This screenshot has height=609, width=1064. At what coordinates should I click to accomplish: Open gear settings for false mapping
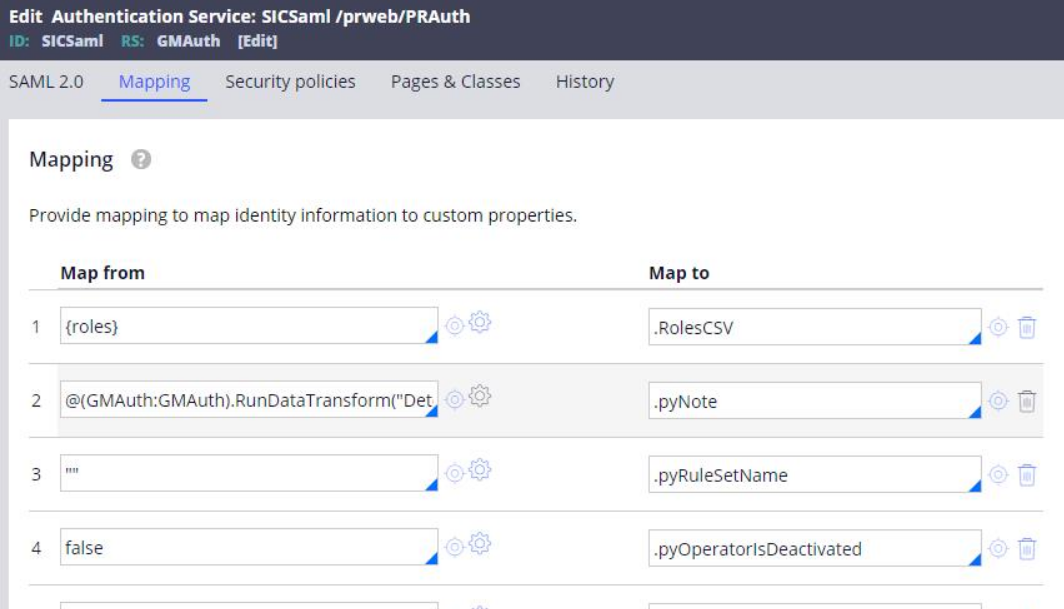coord(480,543)
